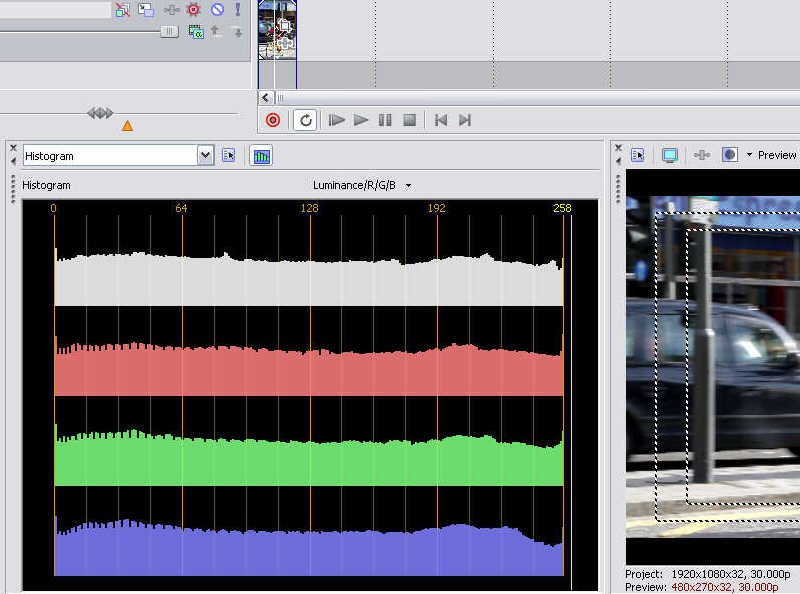Go to start of project
This screenshot has width=800, height=594.
440,120
